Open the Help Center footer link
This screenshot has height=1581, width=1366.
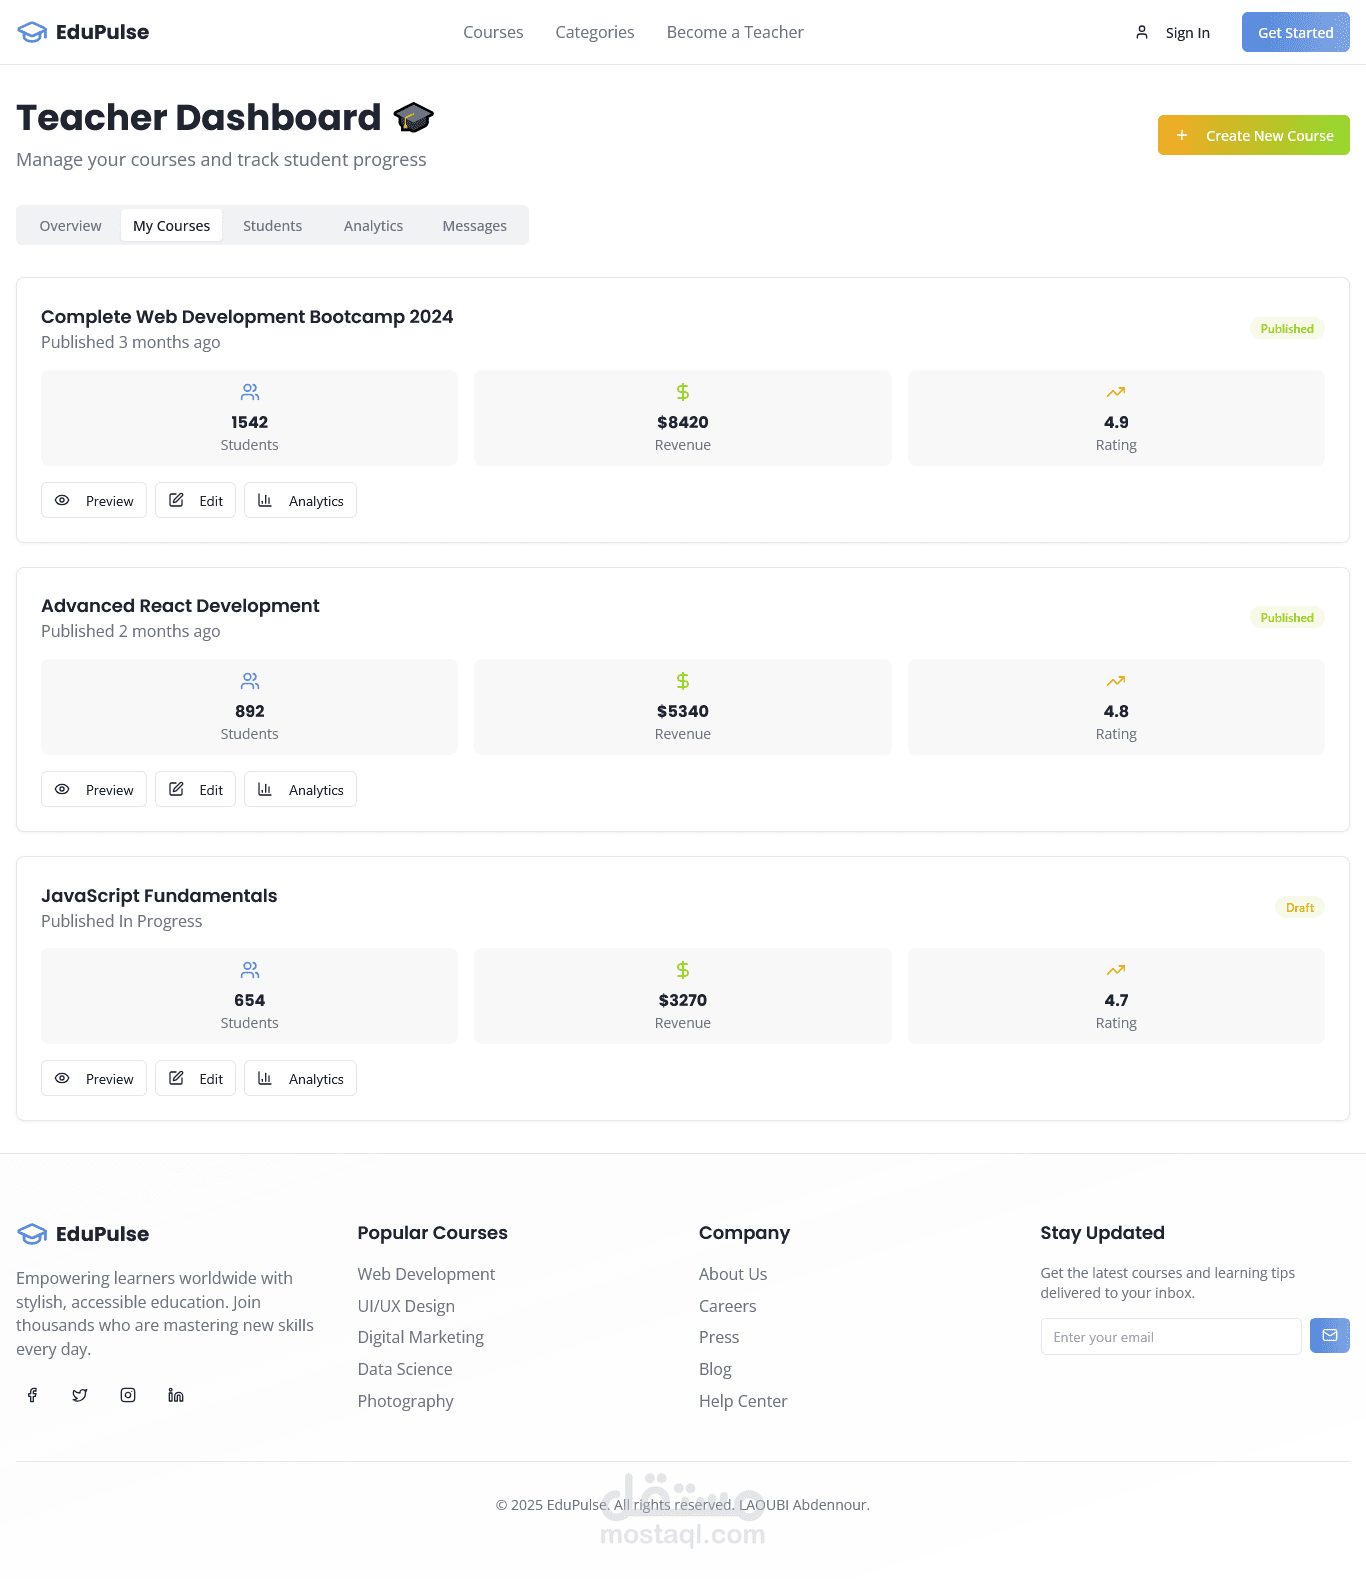743,1401
